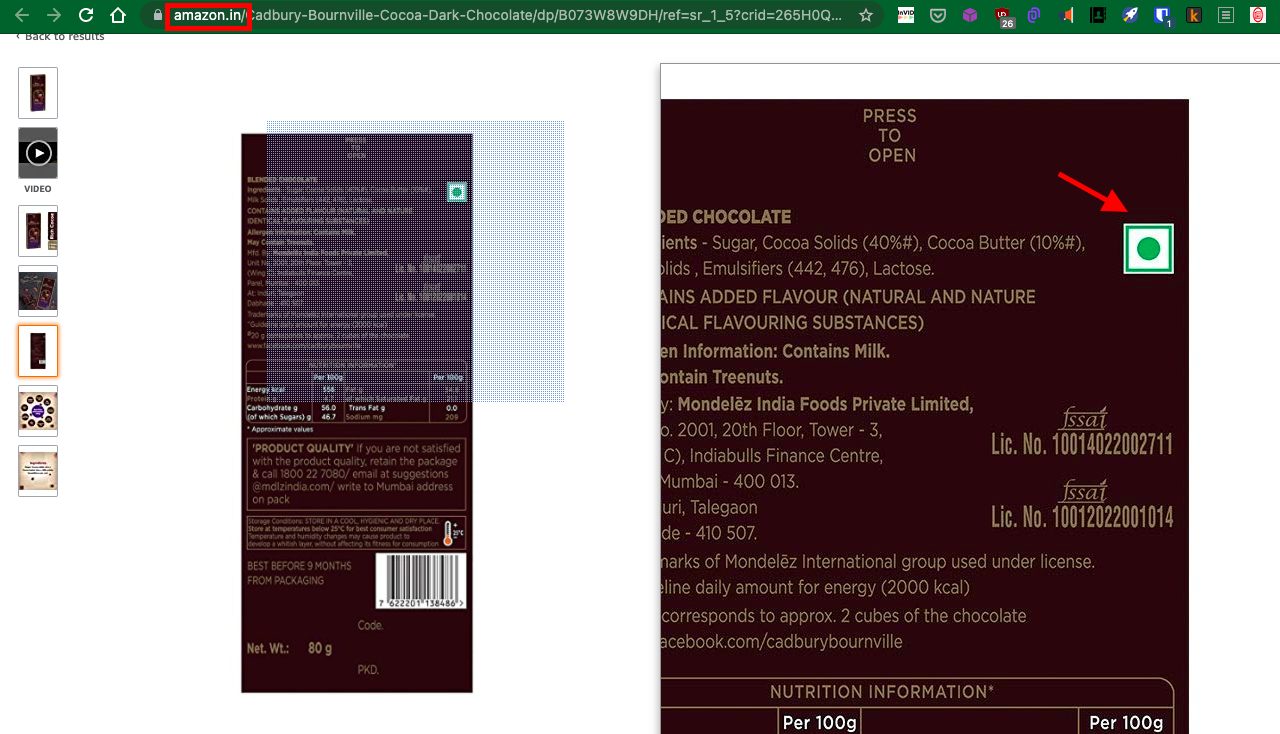Open the InVID extension
The height and width of the screenshot is (734, 1280).
[x=906, y=15]
